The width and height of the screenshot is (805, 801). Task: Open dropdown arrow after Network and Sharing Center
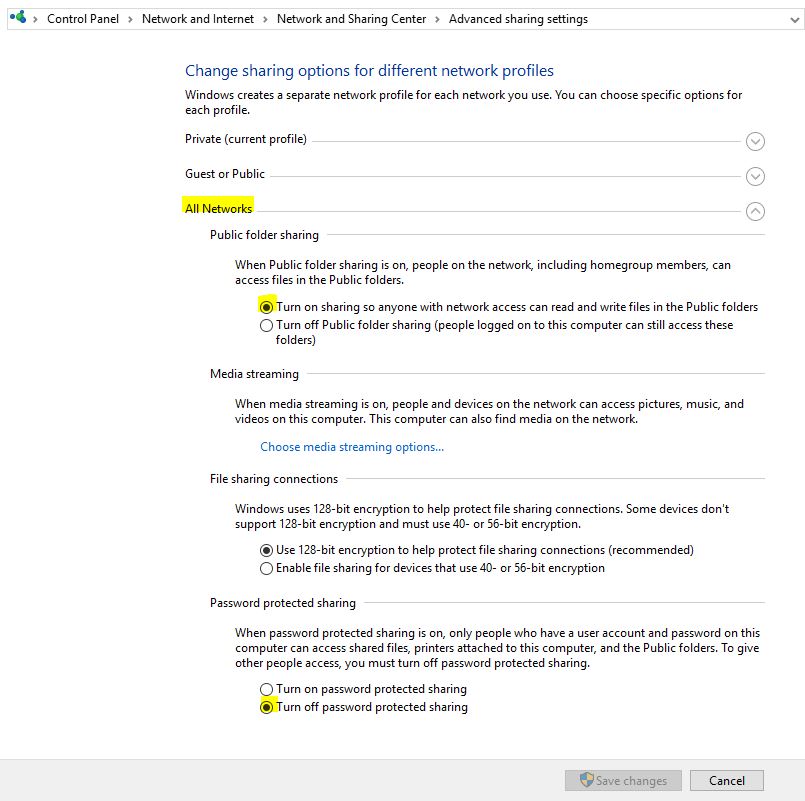pyautogui.click(x=437, y=20)
